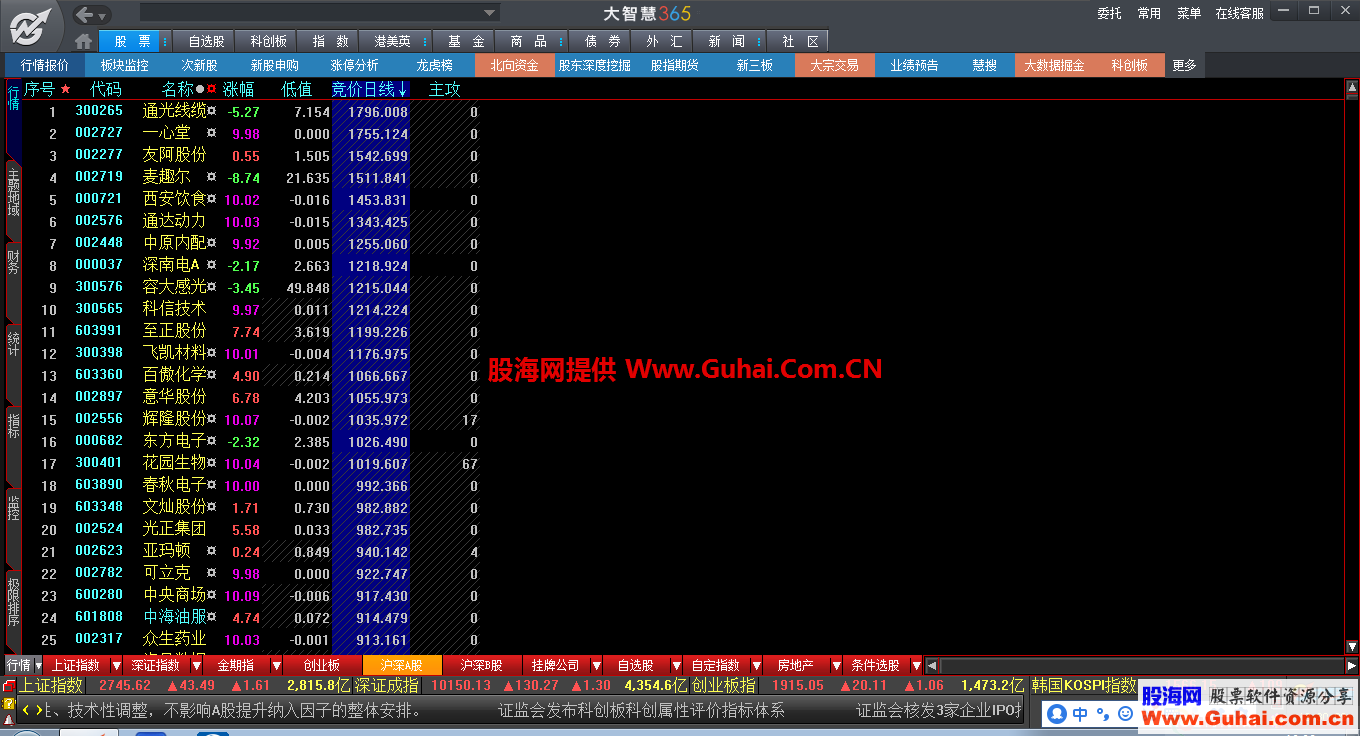Open the 菜单 menu in title bar
Image resolution: width=1360 pixels, height=736 pixels.
coord(1189,14)
